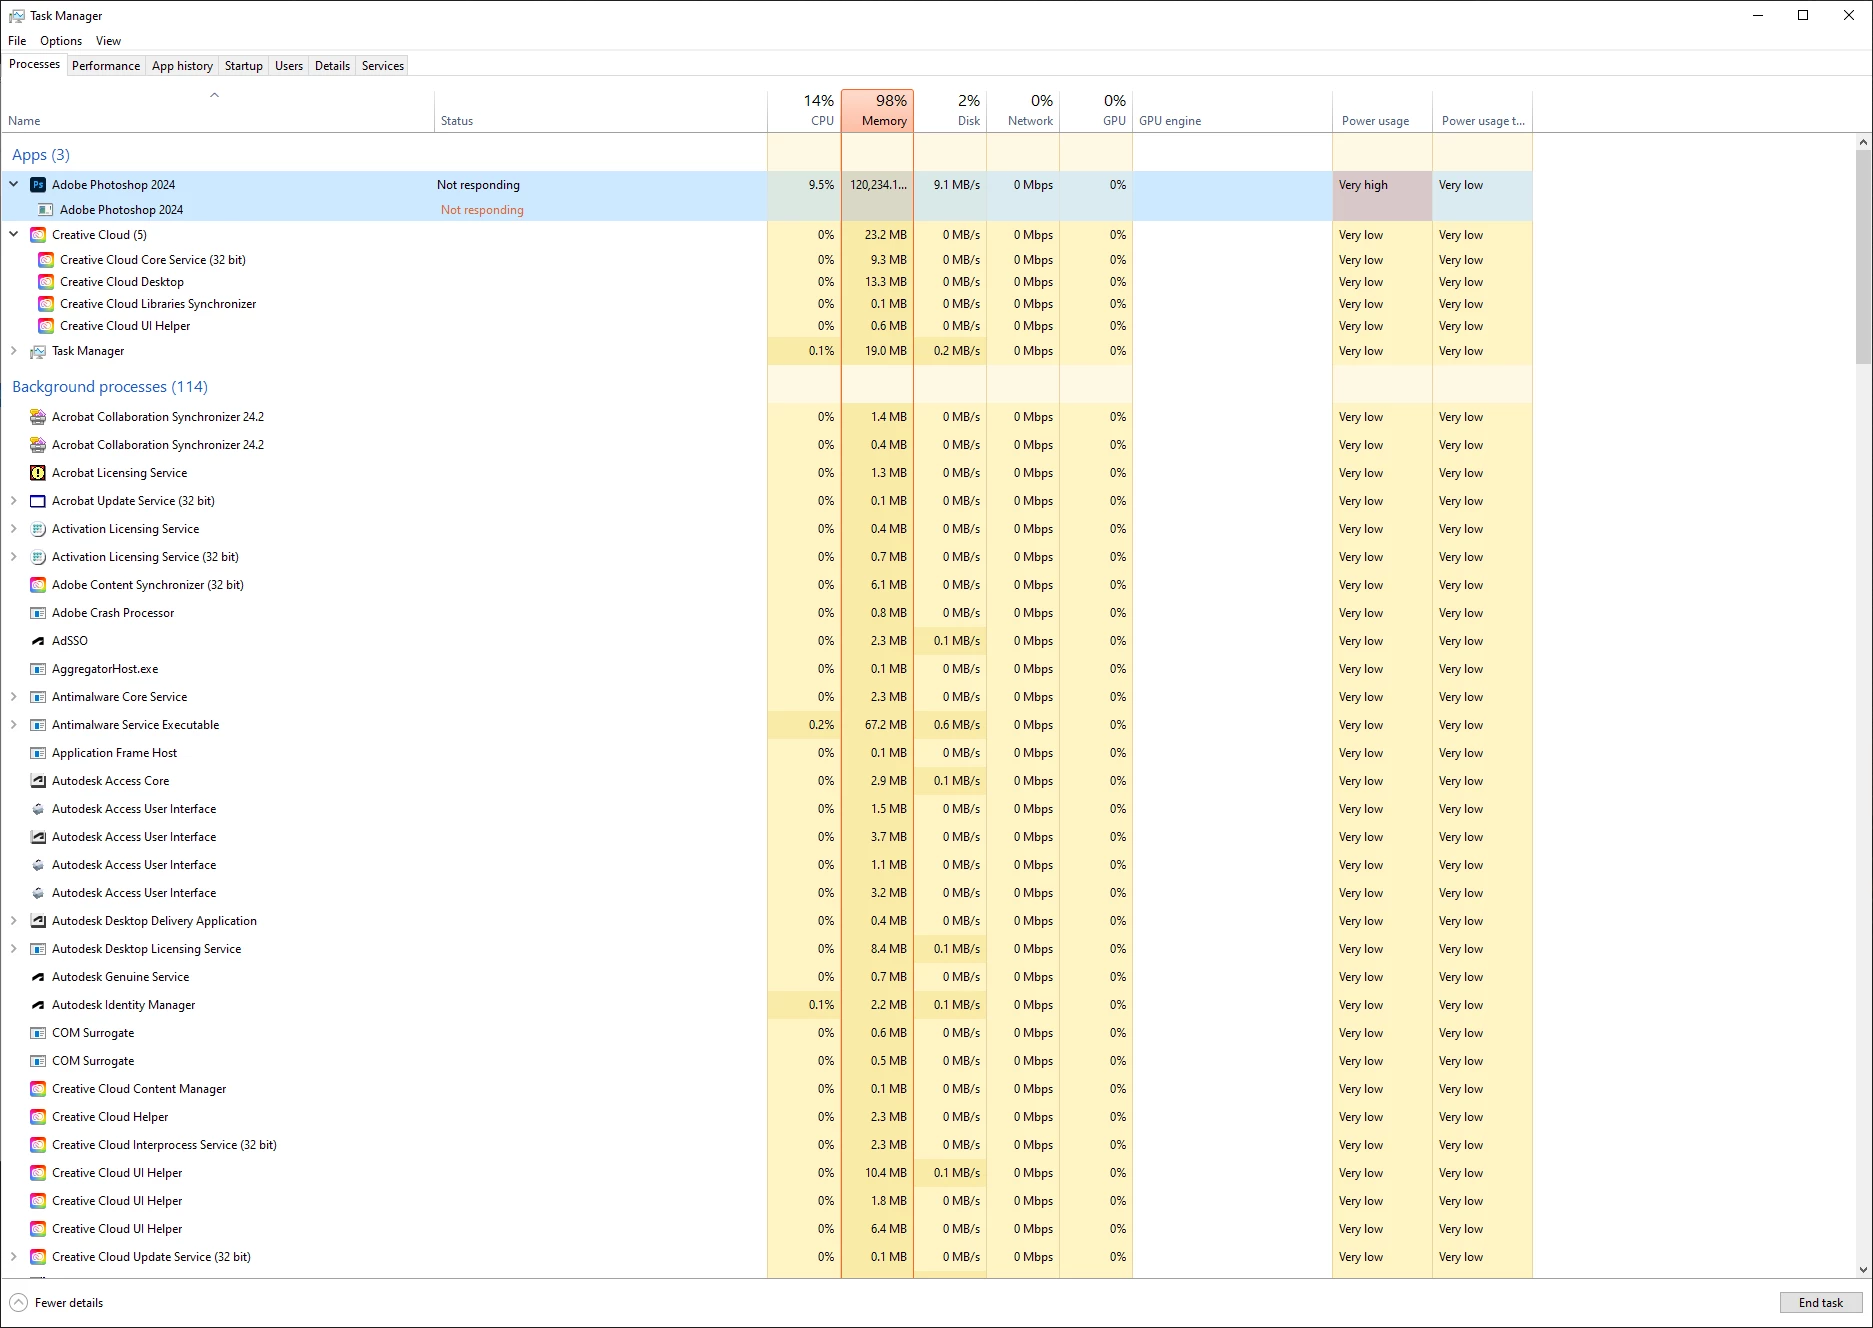Expand Antimalware Service Executable
The height and width of the screenshot is (1328, 1873).
pos(14,725)
